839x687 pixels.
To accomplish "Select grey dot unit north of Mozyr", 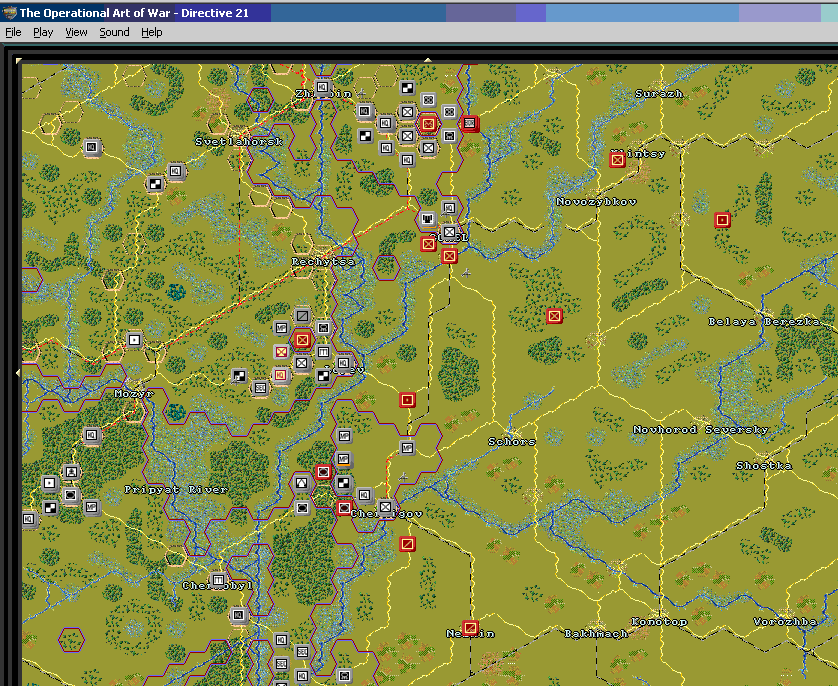I will pyautogui.click(x=134, y=340).
